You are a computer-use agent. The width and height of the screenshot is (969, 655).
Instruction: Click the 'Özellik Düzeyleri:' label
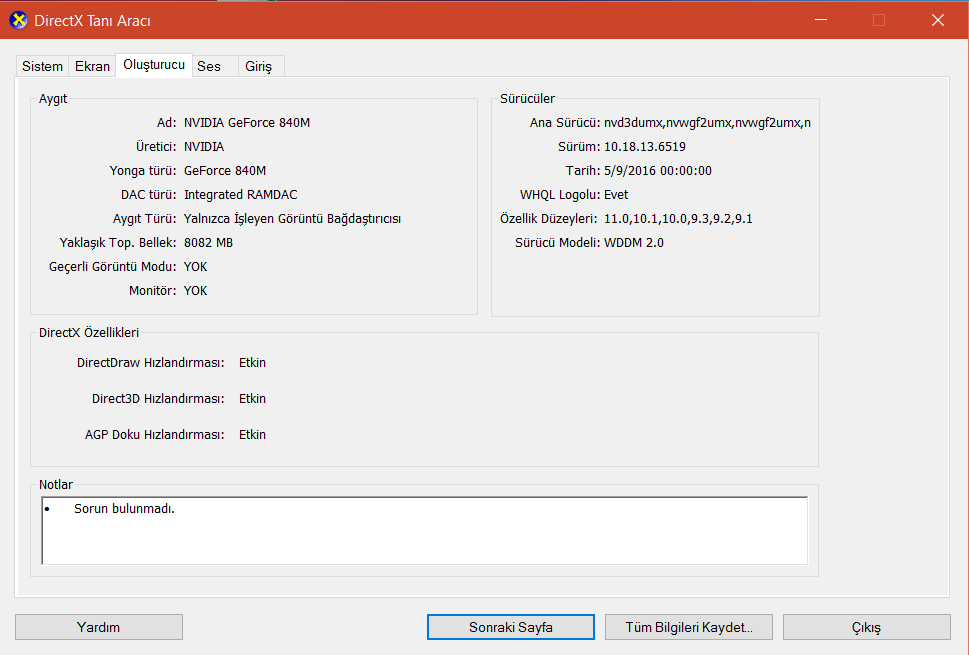(x=548, y=219)
